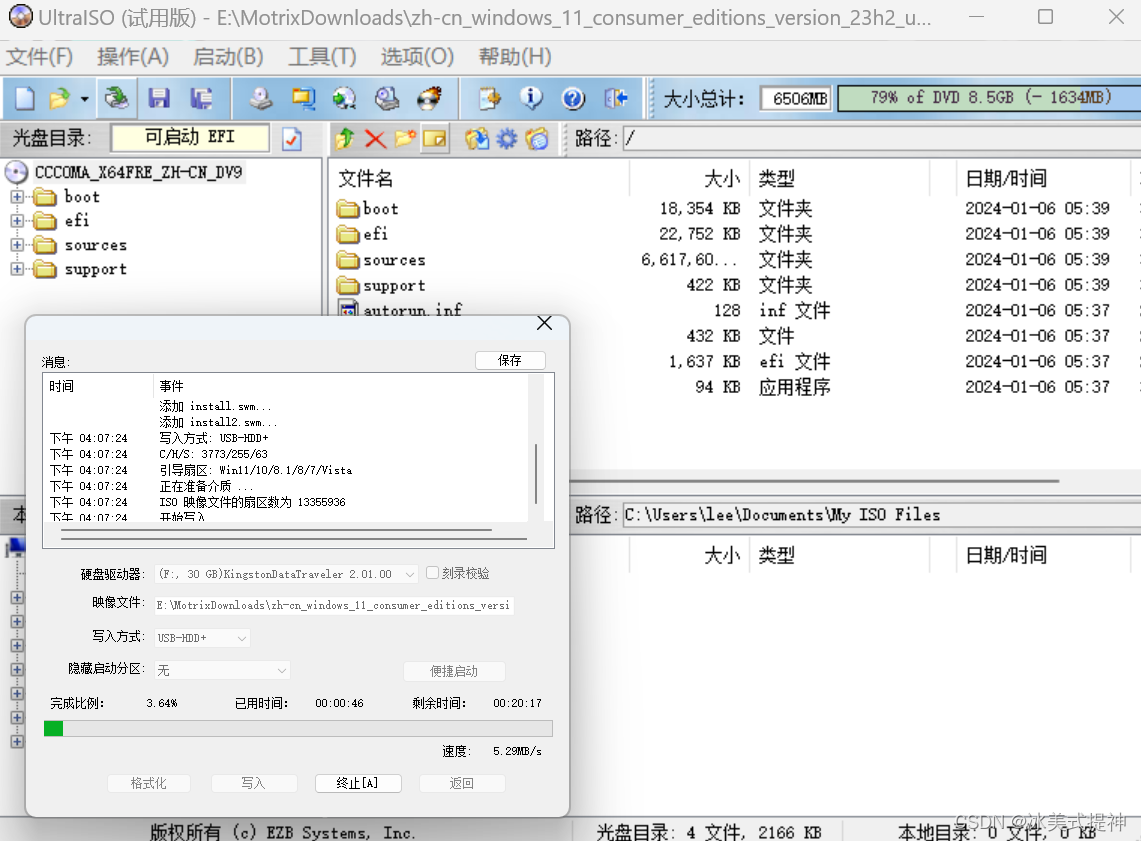Click the 便捷启动 button
This screenshot has height=841, width=1141.
pos(454,671)
